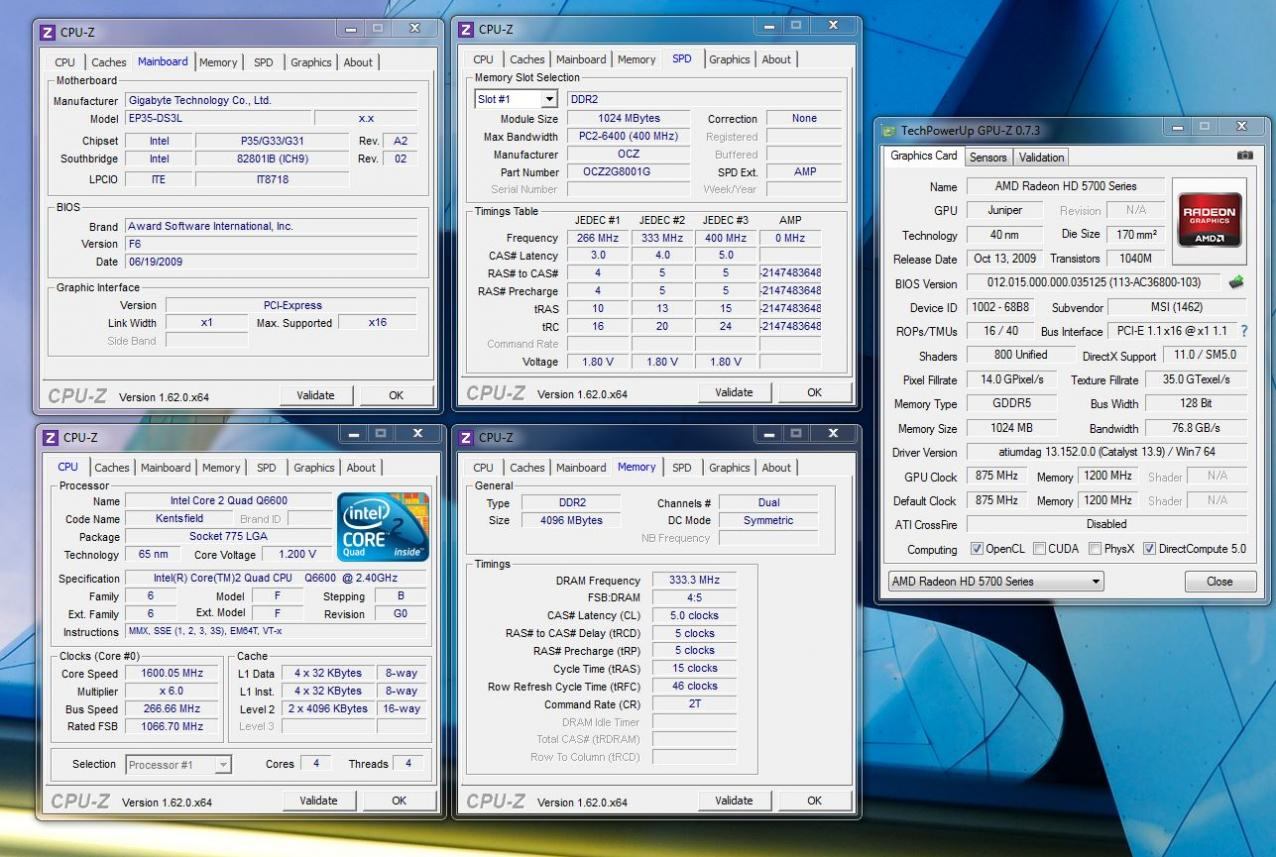
Task: Click Validate in Memory CPU-Z window
Action: coord(733,800)
